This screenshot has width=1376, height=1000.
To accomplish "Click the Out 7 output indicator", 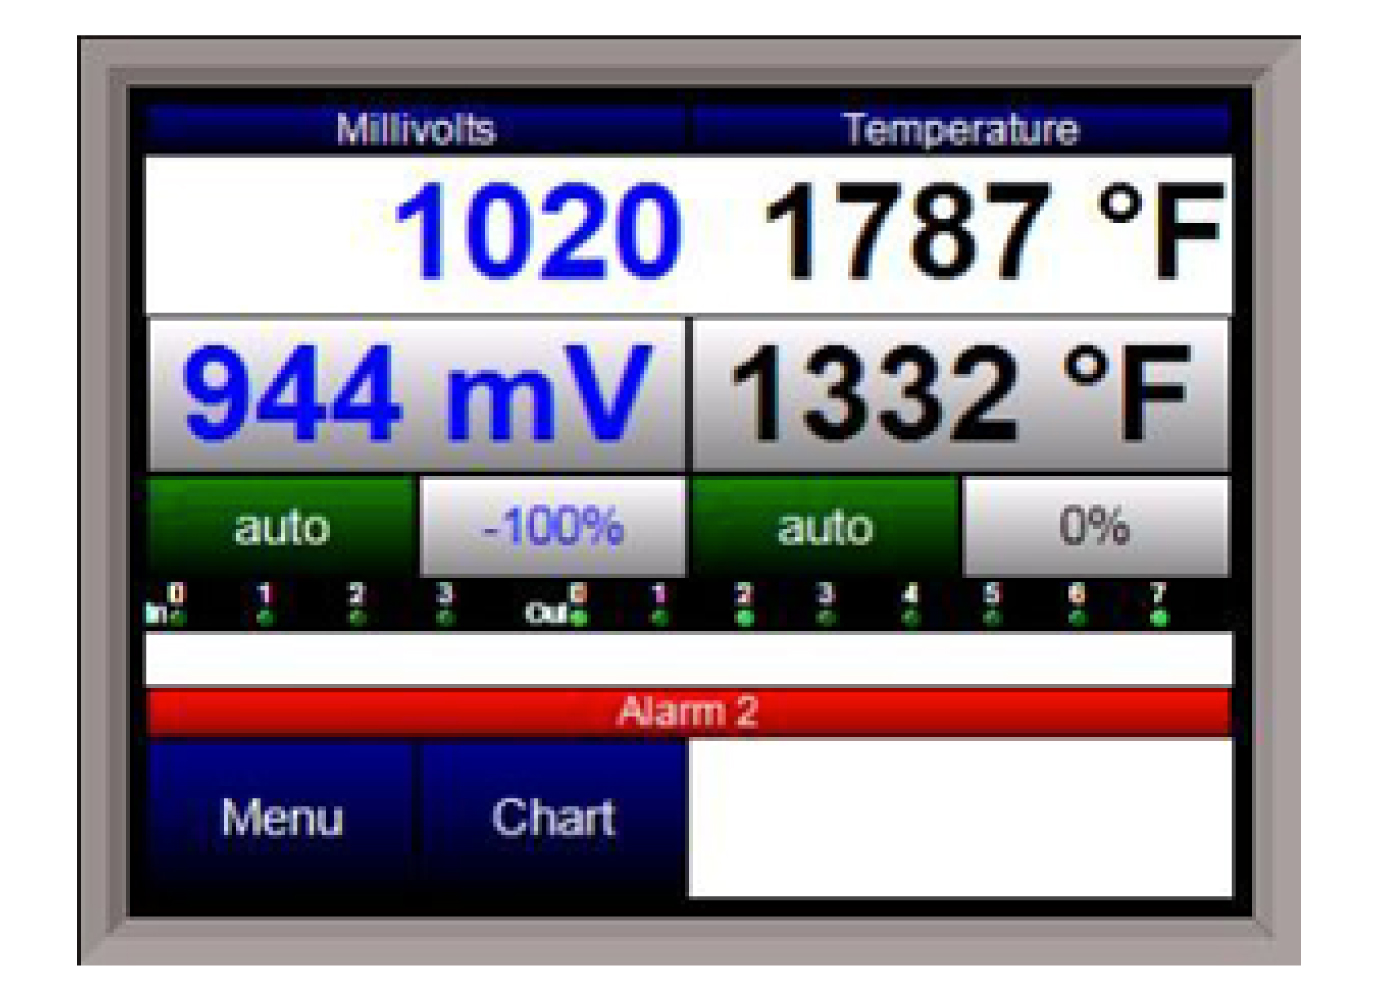I will click(x=1158, y=616).
